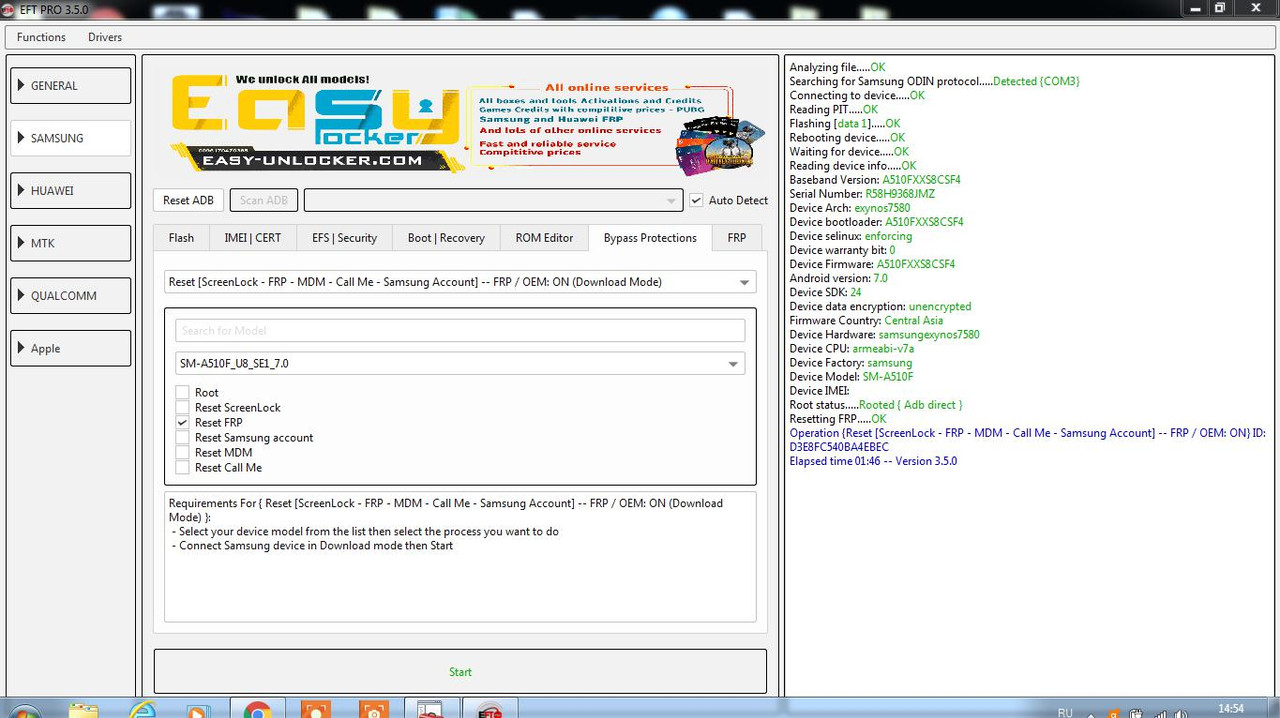Screen dimensions: 1280x718
Task: Click log line 'Device Hardware: samsungexynos7580'
Action: point(885,335)
